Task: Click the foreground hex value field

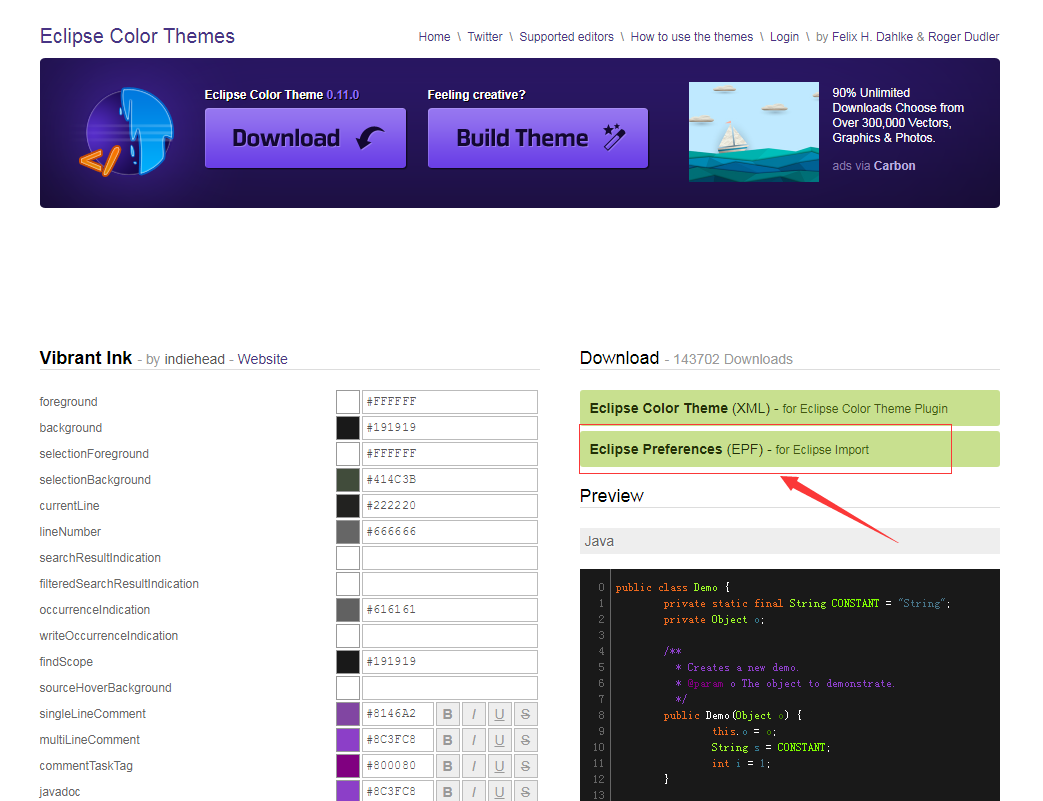Action: [450, 402]
